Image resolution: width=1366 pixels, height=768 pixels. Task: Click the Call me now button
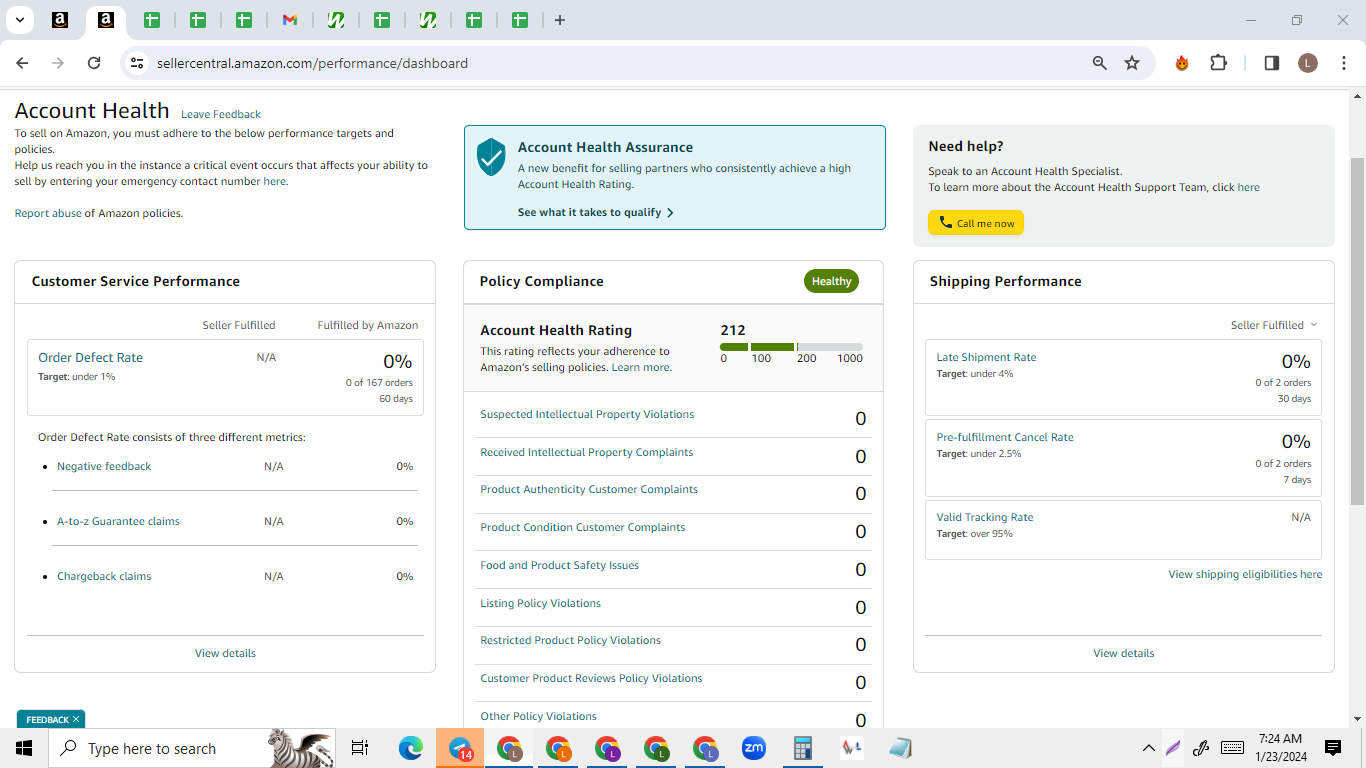click(x=976, y=223)
